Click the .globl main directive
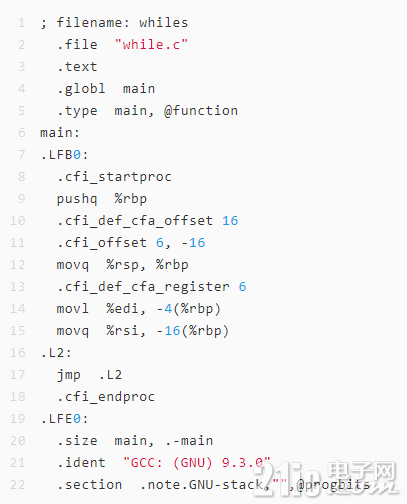Screen dimensions: 407x504 click(106, 89)
